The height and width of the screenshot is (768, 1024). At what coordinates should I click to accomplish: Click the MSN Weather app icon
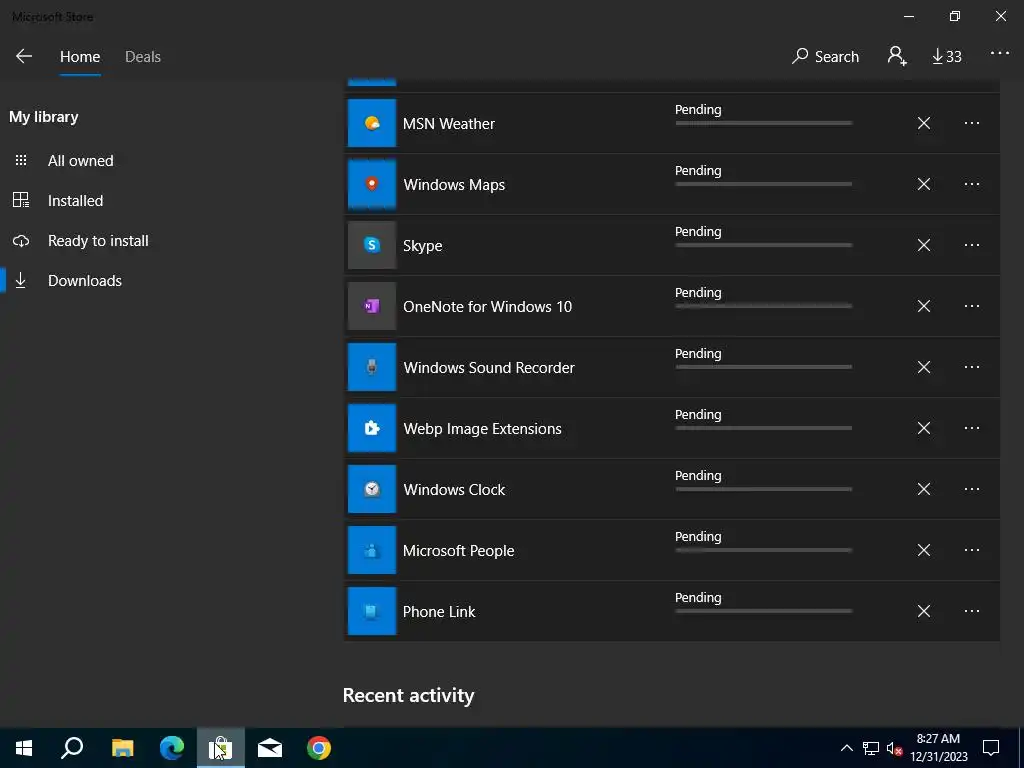point(372,123)
